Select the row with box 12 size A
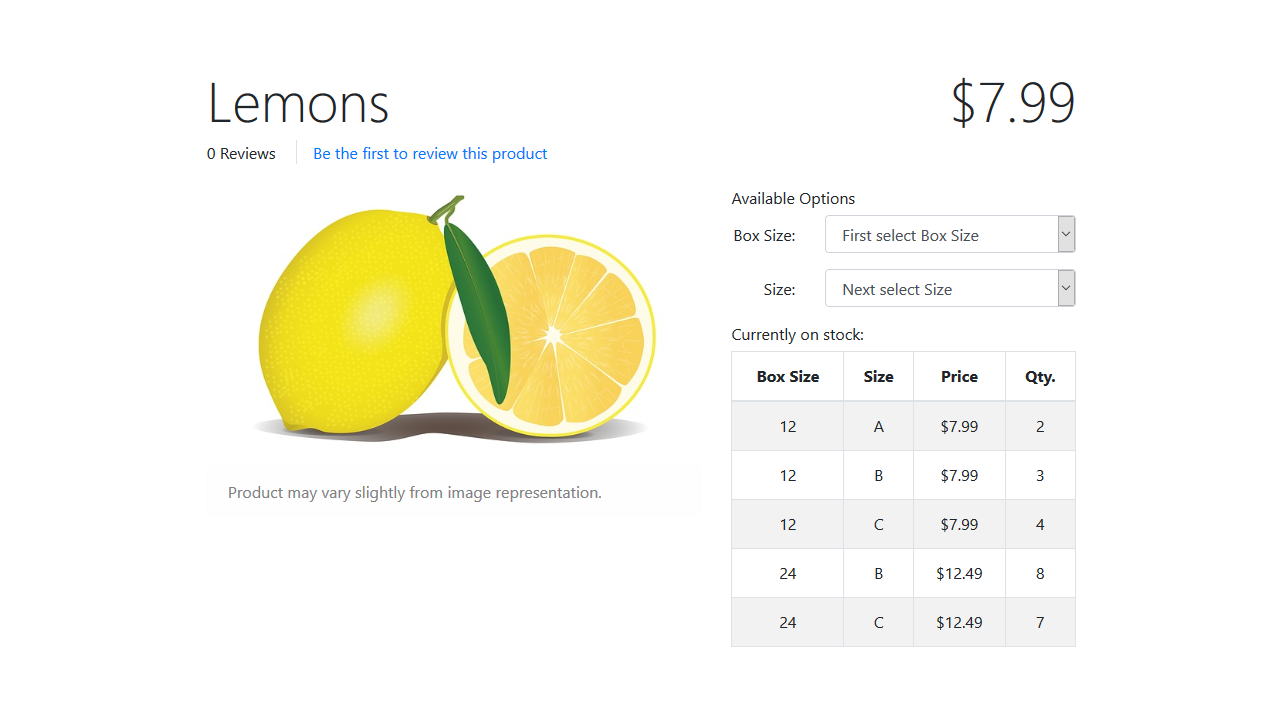The height and width of the screenshot is (720, 1280). 904,427
